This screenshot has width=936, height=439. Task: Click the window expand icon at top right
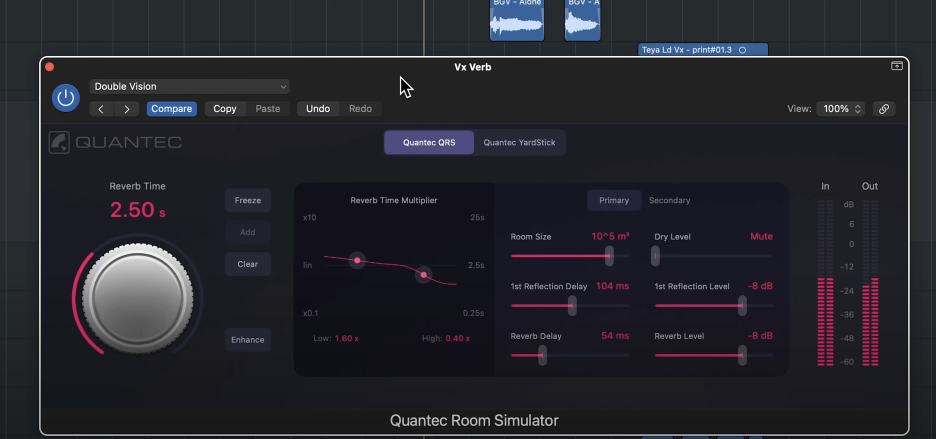click(x=897, y=66)
